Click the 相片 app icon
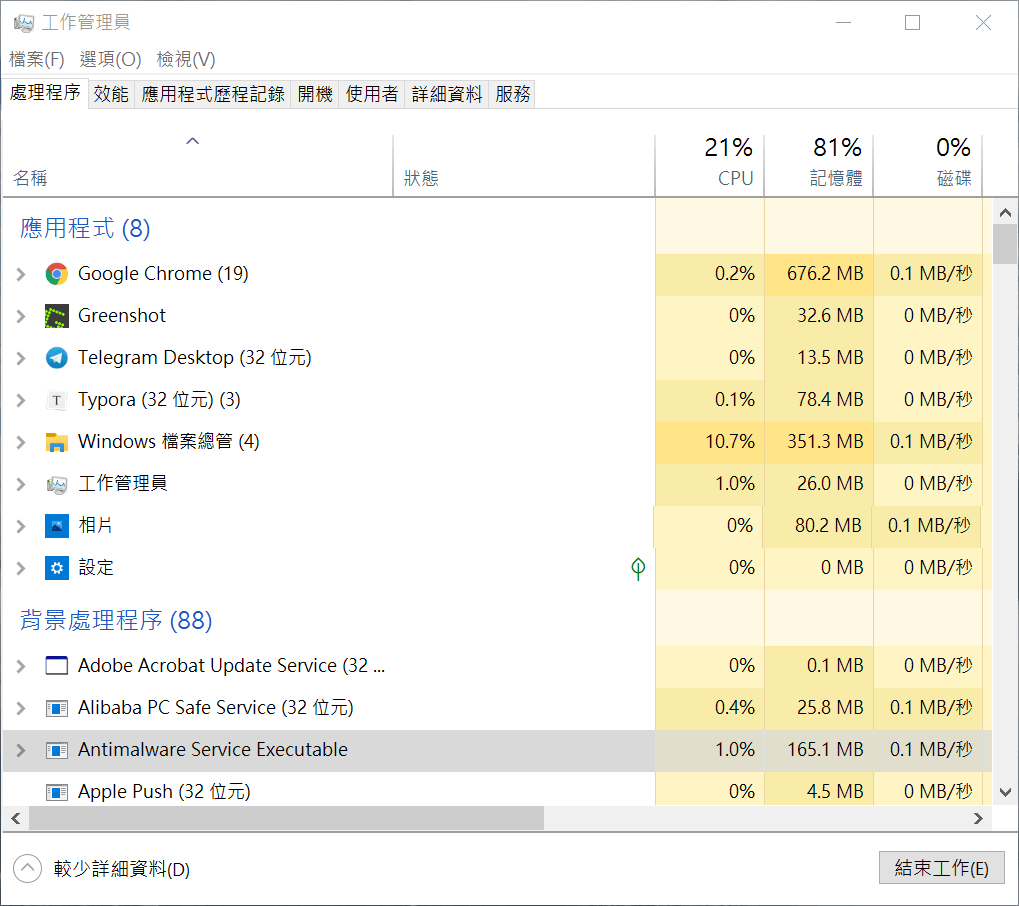 [x=57, y=526]
